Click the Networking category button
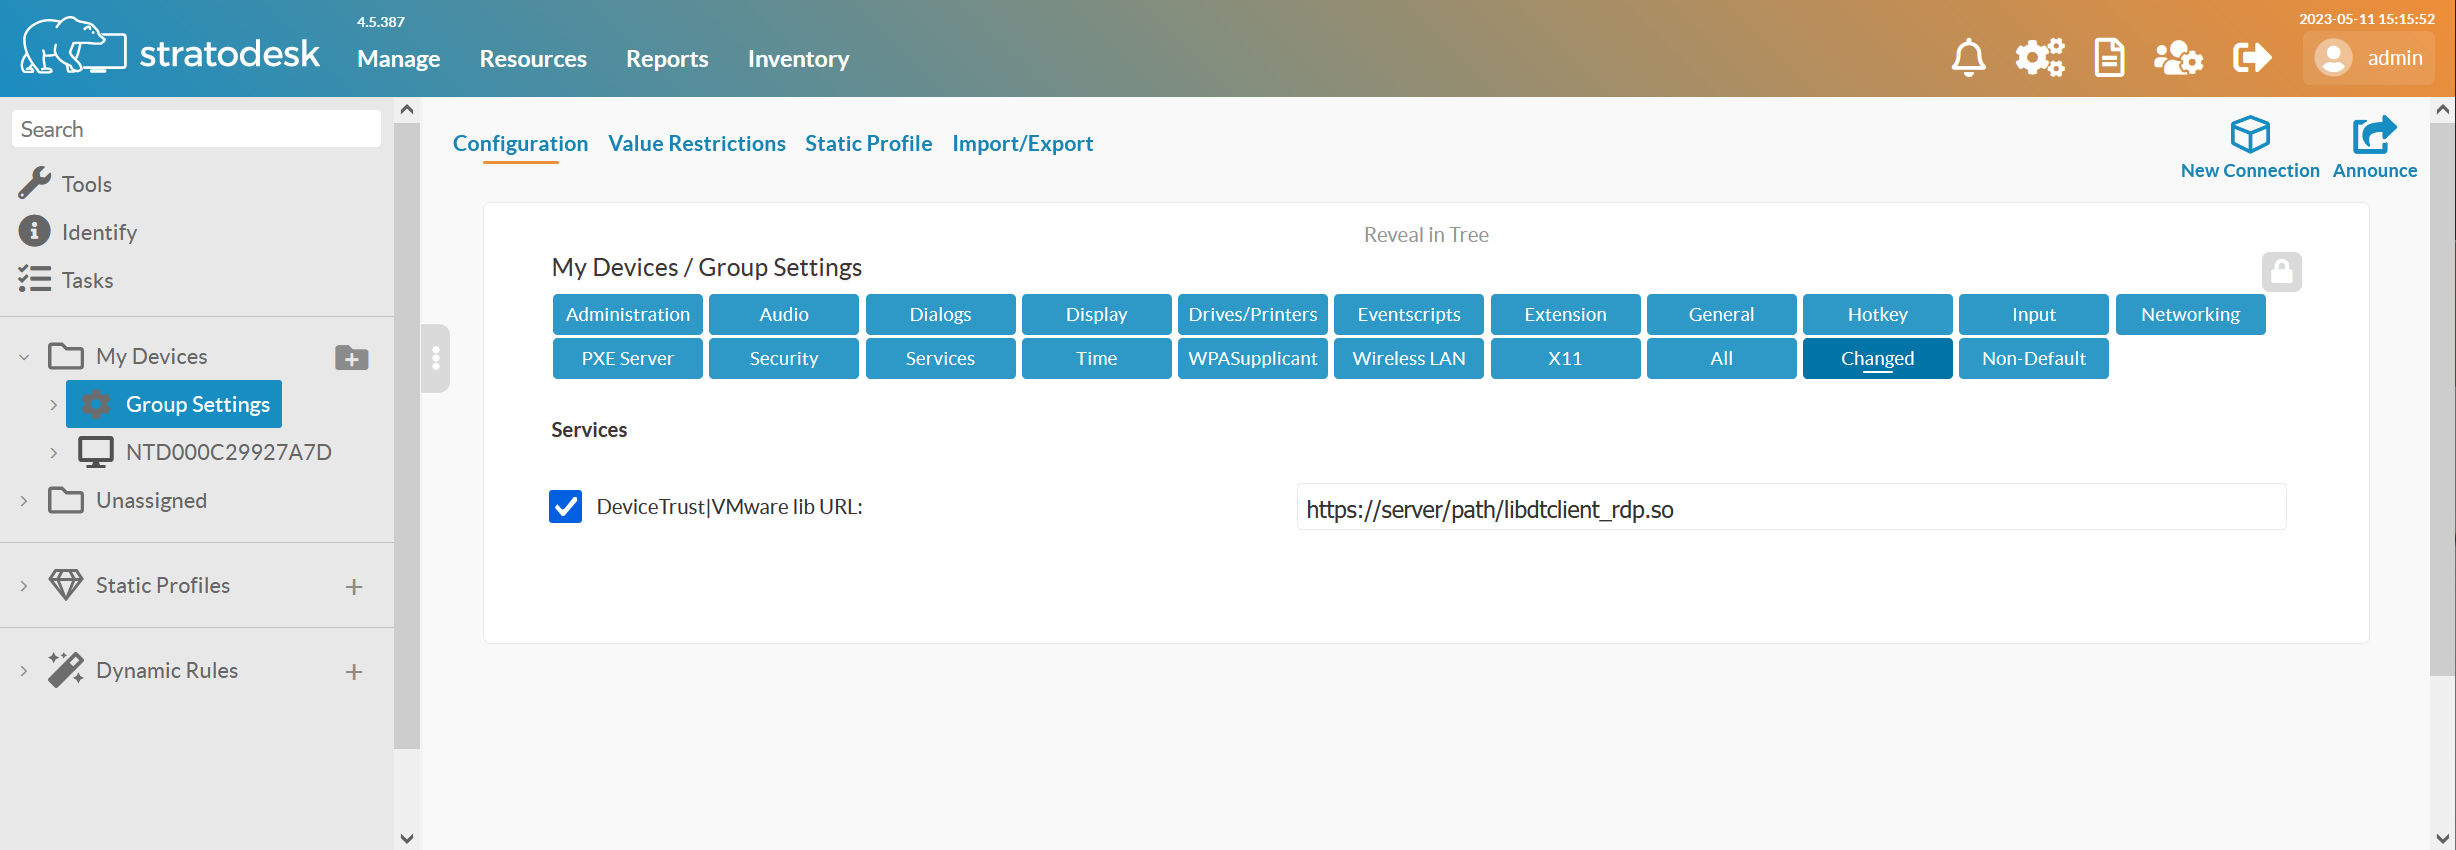Screen dimensions: 2456x850 (x=2190, y=315)
